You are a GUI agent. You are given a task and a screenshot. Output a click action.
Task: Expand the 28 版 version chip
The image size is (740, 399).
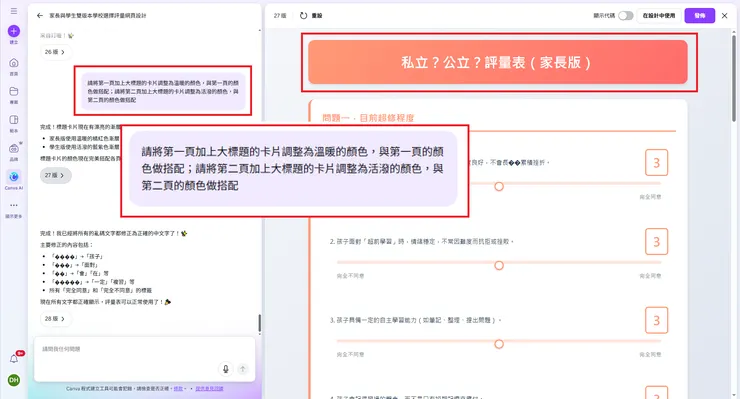tap(55, 319)
